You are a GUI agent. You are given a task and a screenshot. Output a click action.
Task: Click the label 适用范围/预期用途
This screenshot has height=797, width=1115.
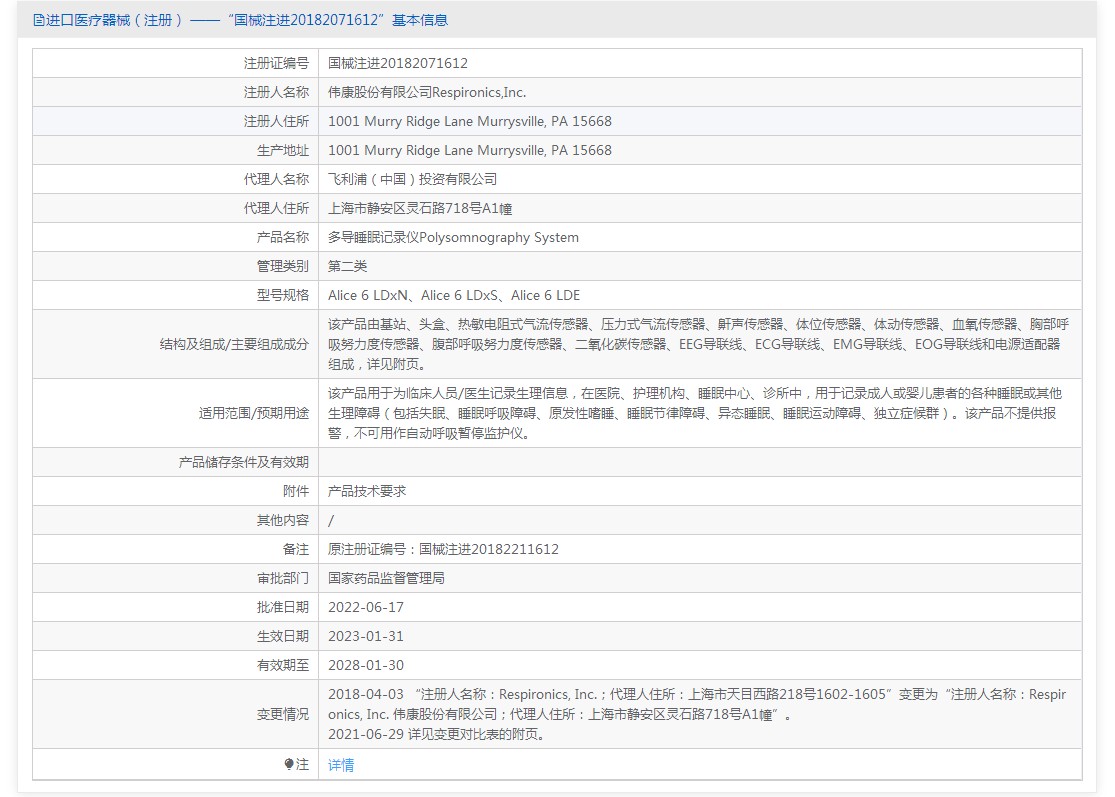[x=253, y=413]
